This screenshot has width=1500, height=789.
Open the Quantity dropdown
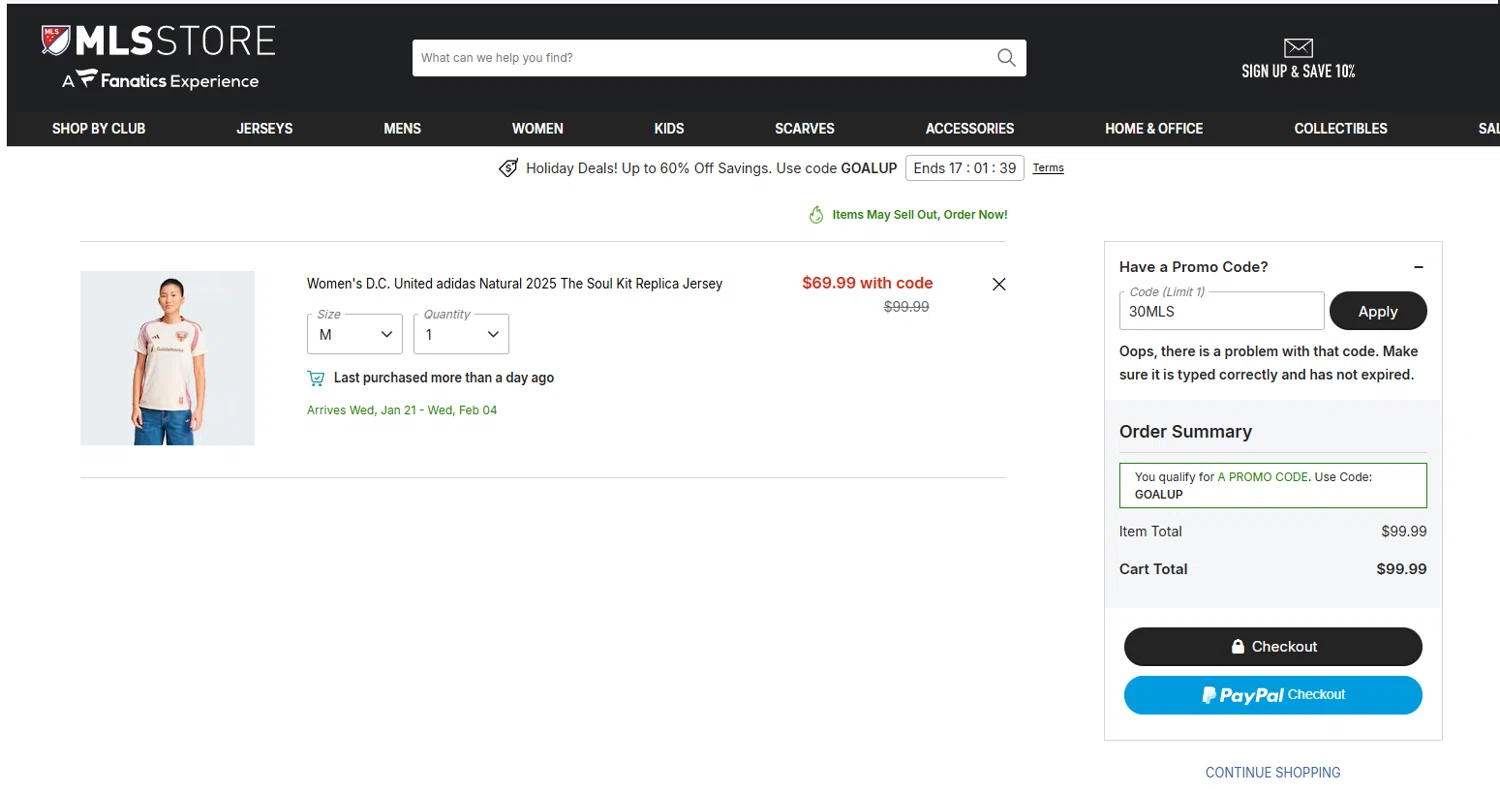461,334
